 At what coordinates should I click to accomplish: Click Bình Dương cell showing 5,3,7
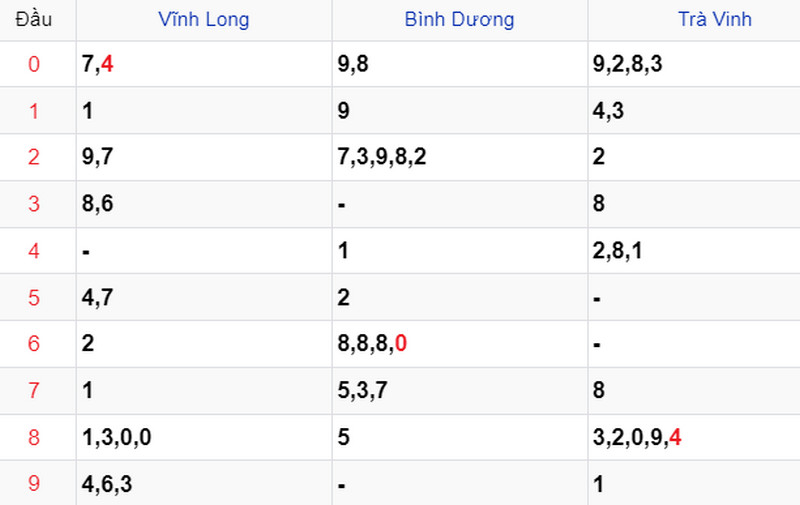(460, 390)
